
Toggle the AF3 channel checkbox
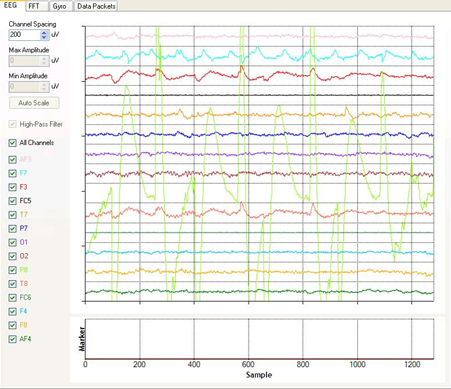click(x=12, y=160)
